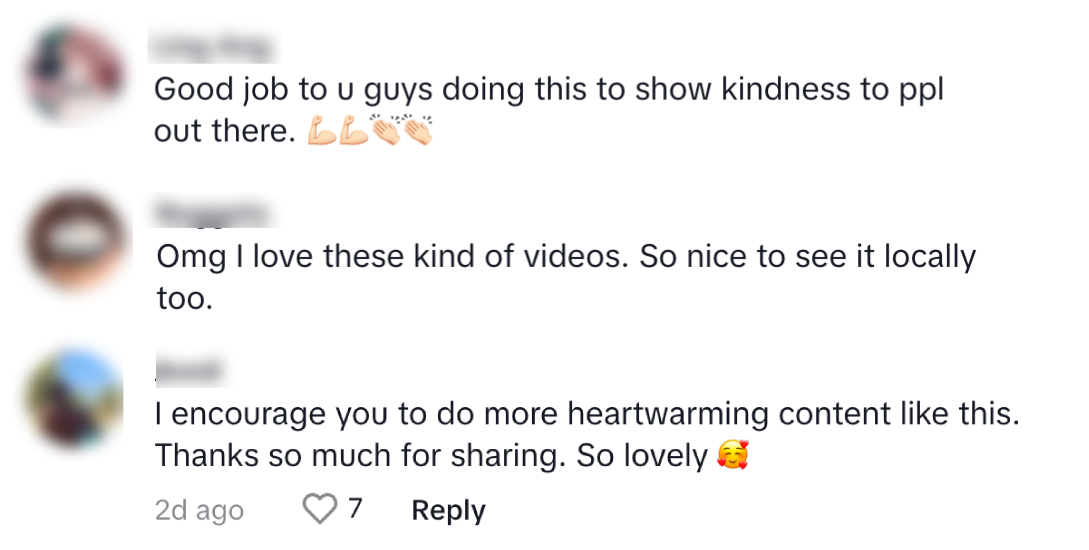Viewport: 1089px width, 550px height.
Task: Select the "Omg I love these kind of videos" text
Action: 392,258
